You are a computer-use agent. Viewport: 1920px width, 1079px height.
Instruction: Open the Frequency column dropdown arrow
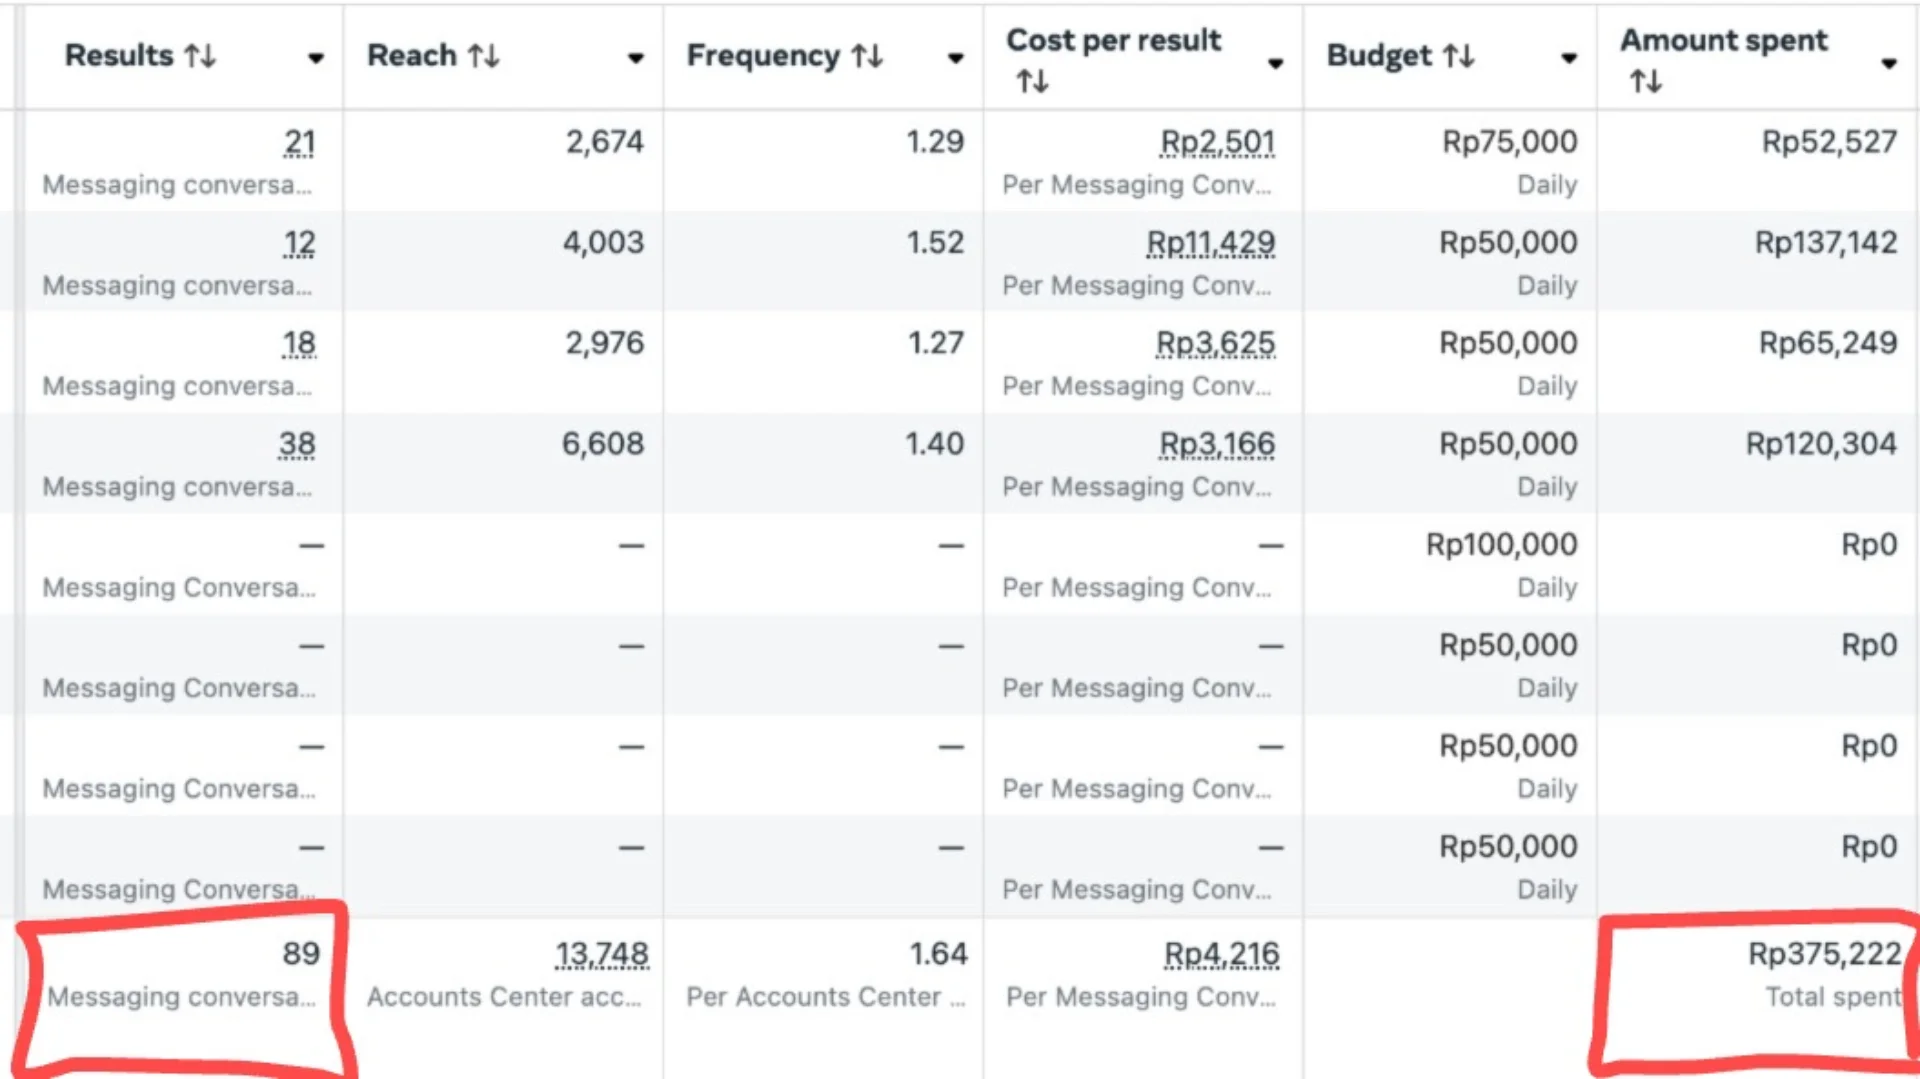(955, 58)
